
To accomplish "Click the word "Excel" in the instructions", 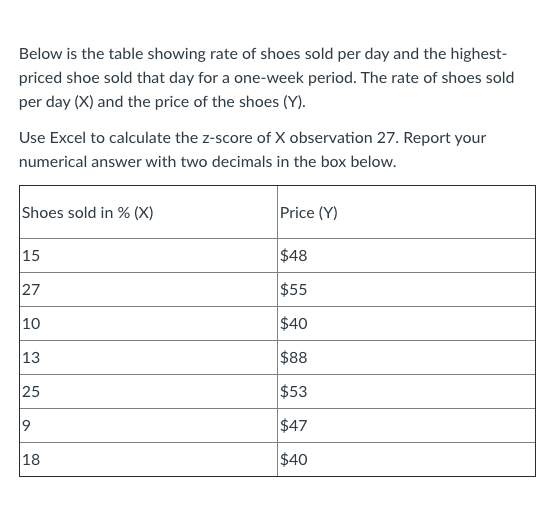I will (x=68, y=138).
